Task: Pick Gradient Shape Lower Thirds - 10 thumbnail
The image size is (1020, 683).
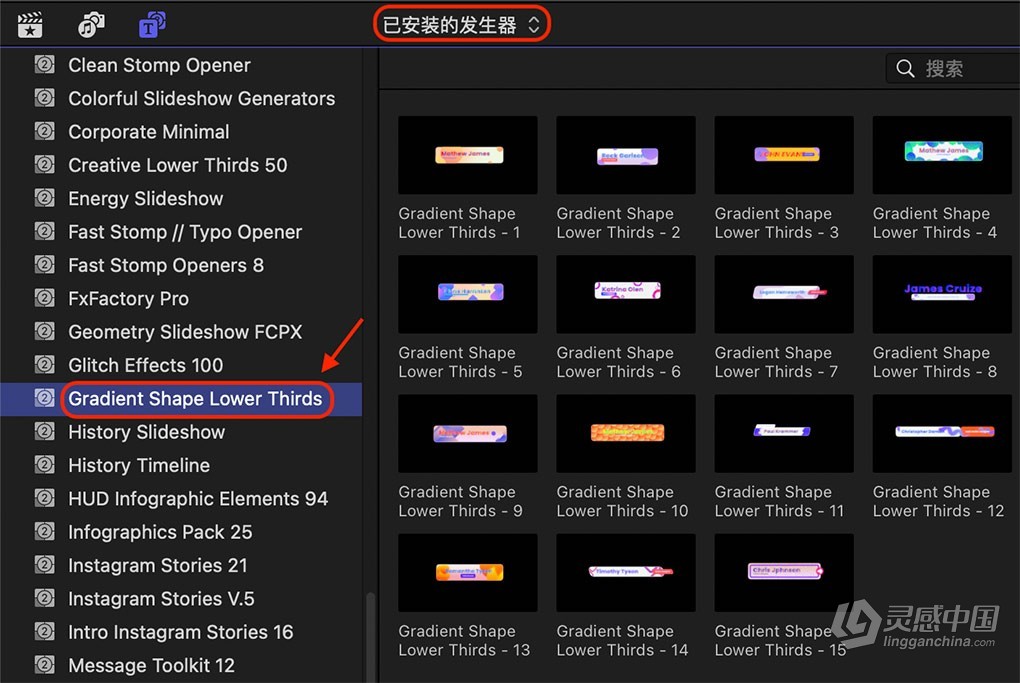Action: point(626,433)
